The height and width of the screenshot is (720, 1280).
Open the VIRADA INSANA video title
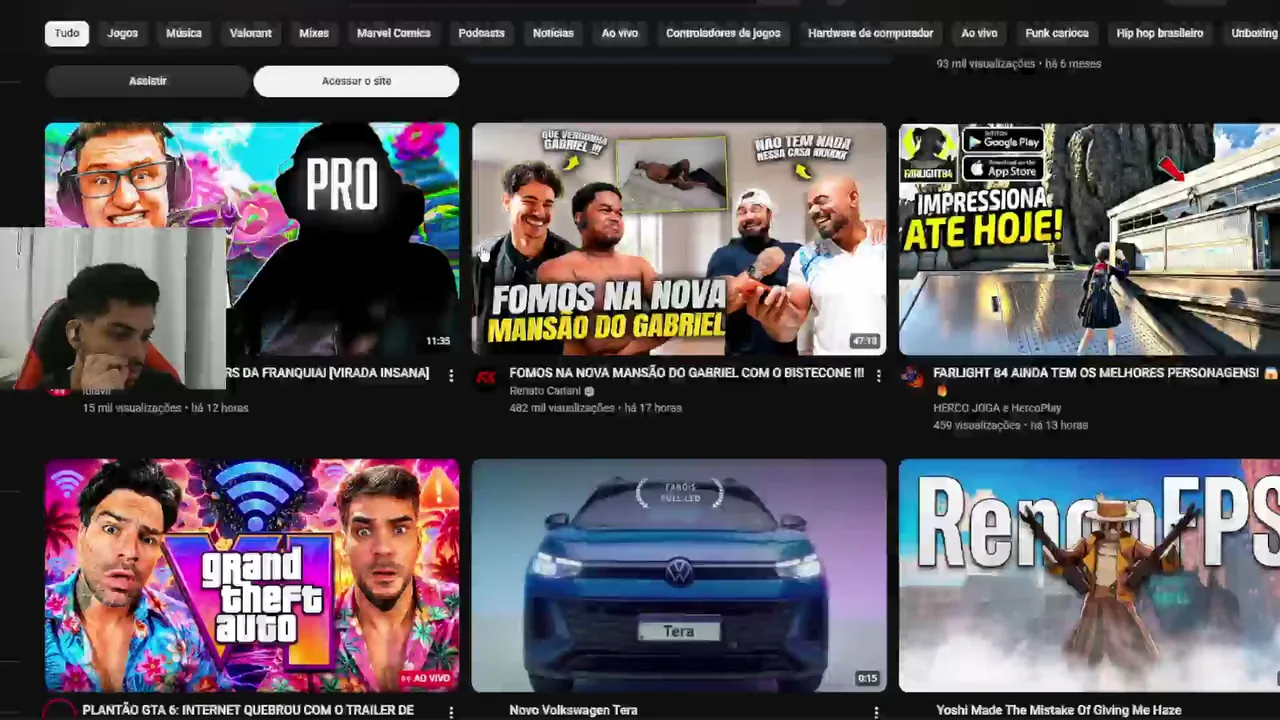tap(328, 373)
